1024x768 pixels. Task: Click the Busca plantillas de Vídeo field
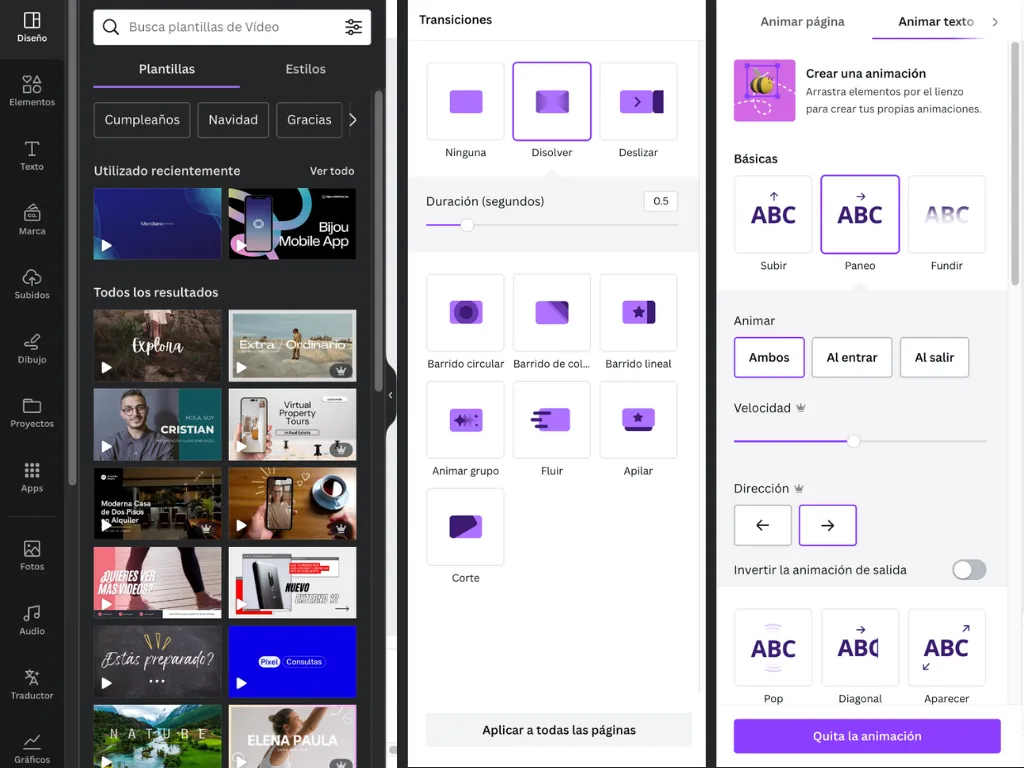pyautogui.click(x=232, y=27)
